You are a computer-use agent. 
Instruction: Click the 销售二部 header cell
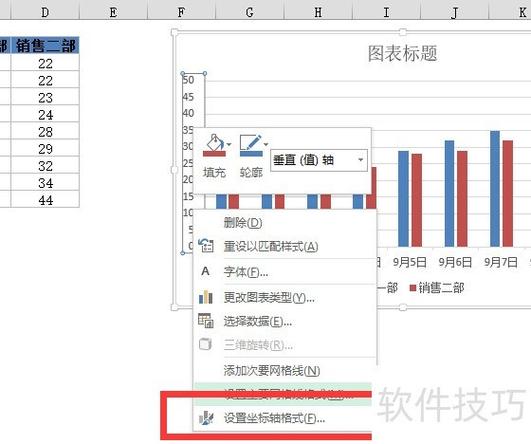45,45
